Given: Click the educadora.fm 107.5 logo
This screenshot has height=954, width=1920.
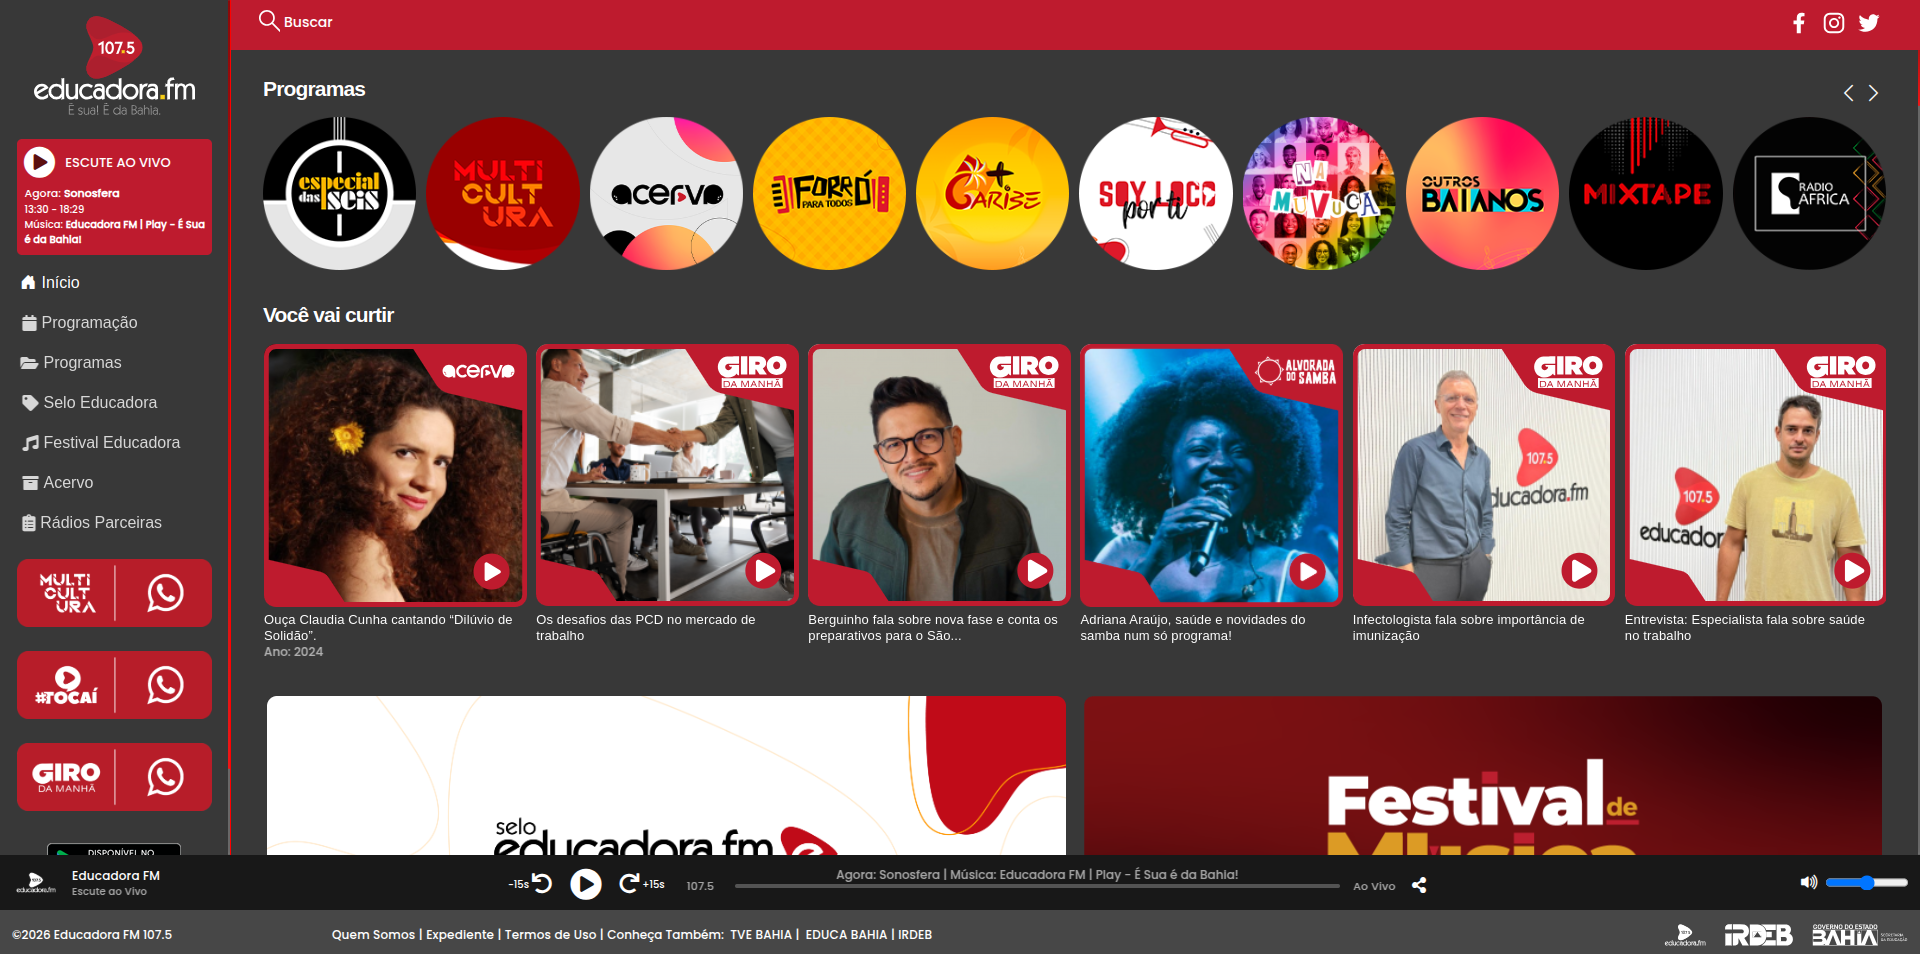Looking at the screenshot, I should [114, 66].
